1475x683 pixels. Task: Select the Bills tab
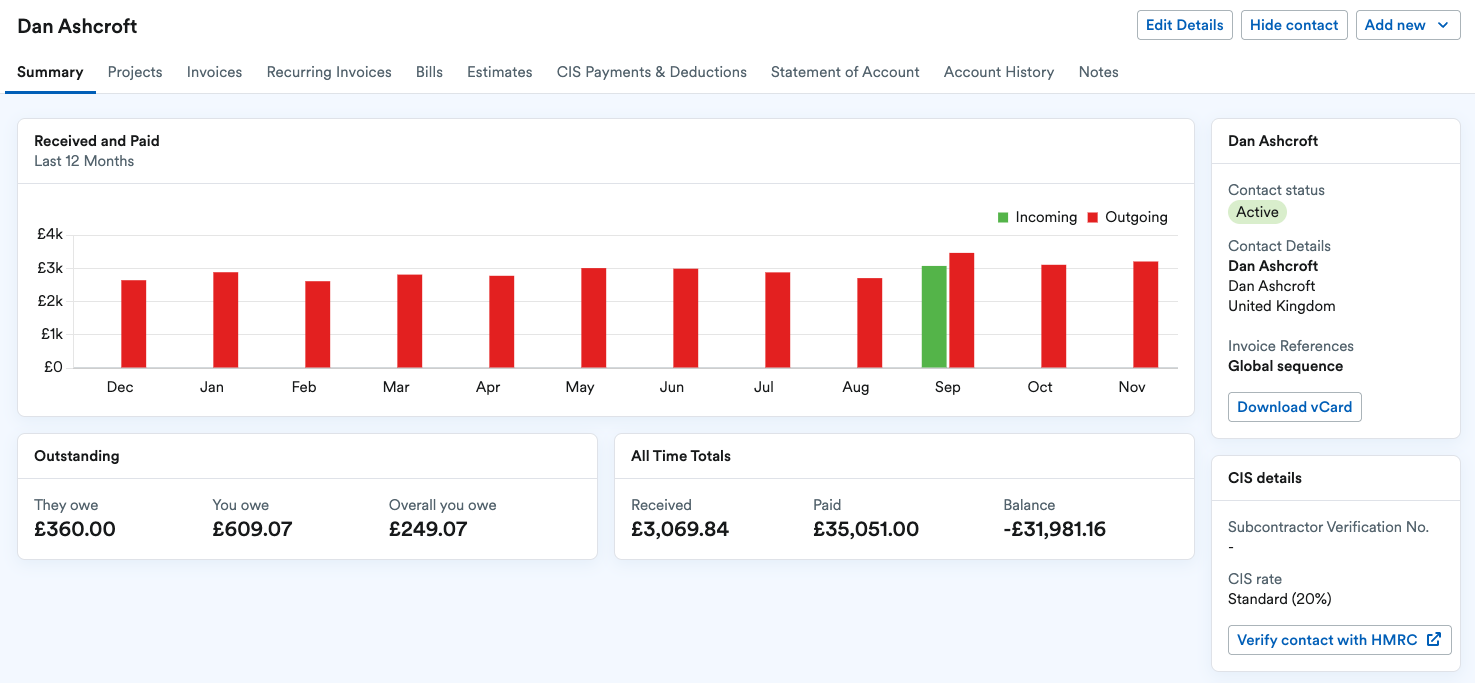click(429, 72)
